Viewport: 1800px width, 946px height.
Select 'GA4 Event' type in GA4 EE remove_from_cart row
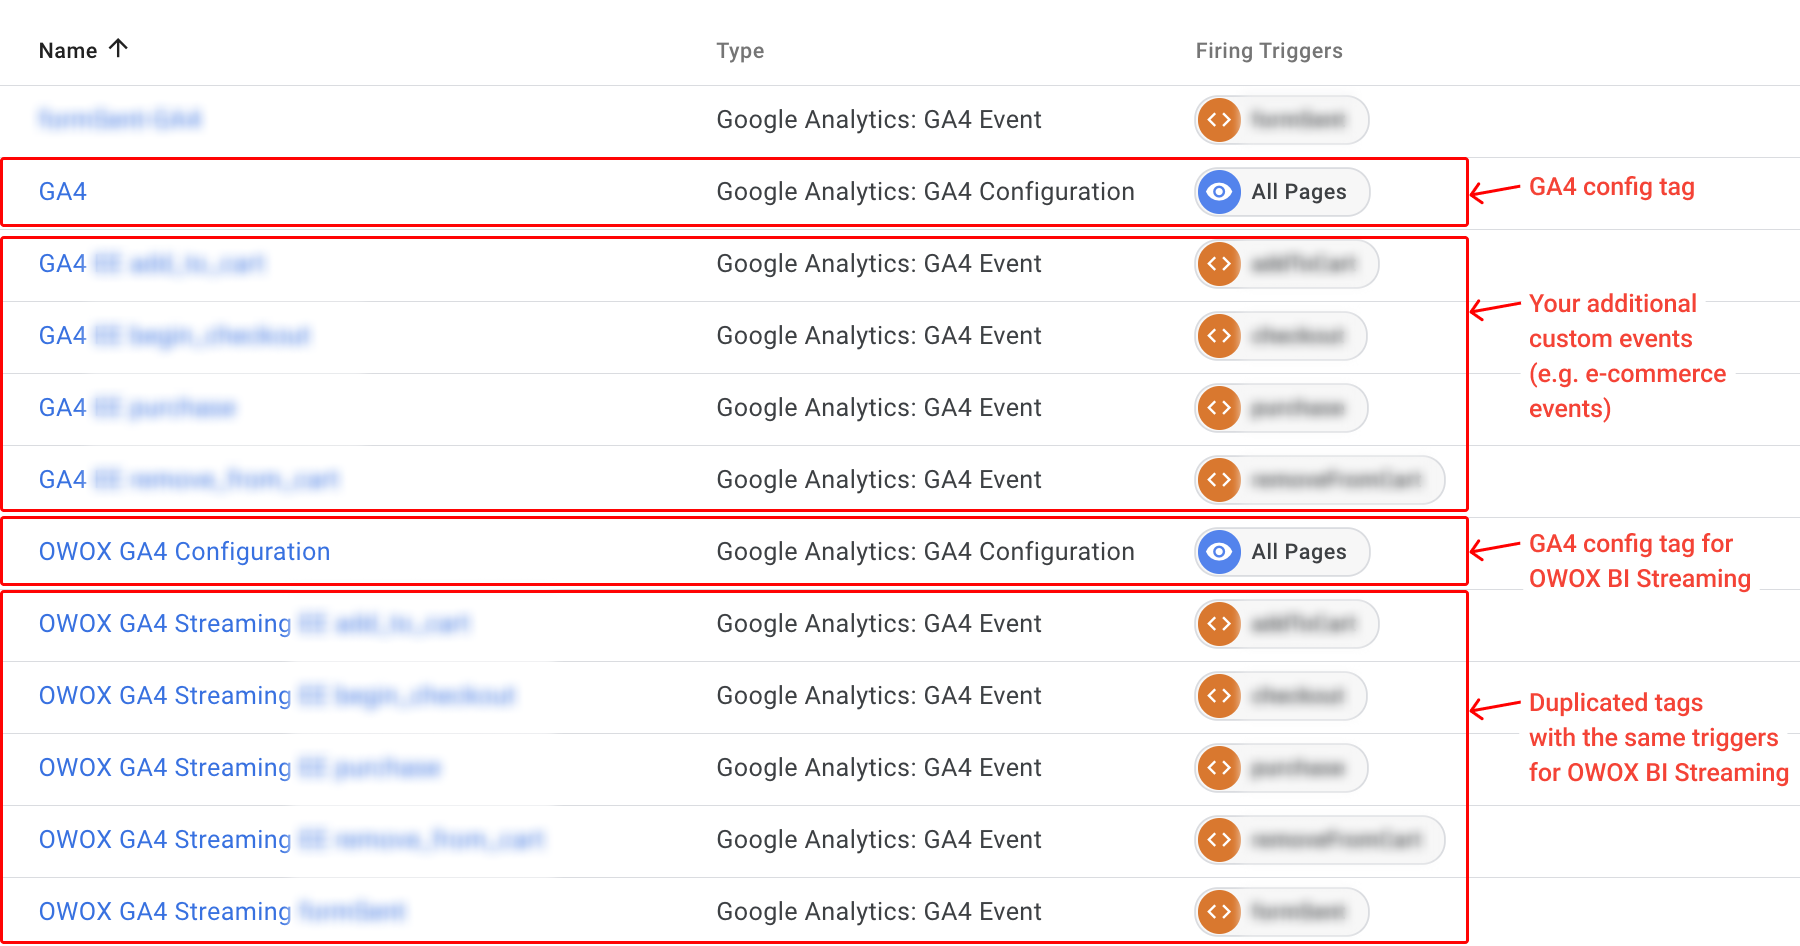point(879,480)
